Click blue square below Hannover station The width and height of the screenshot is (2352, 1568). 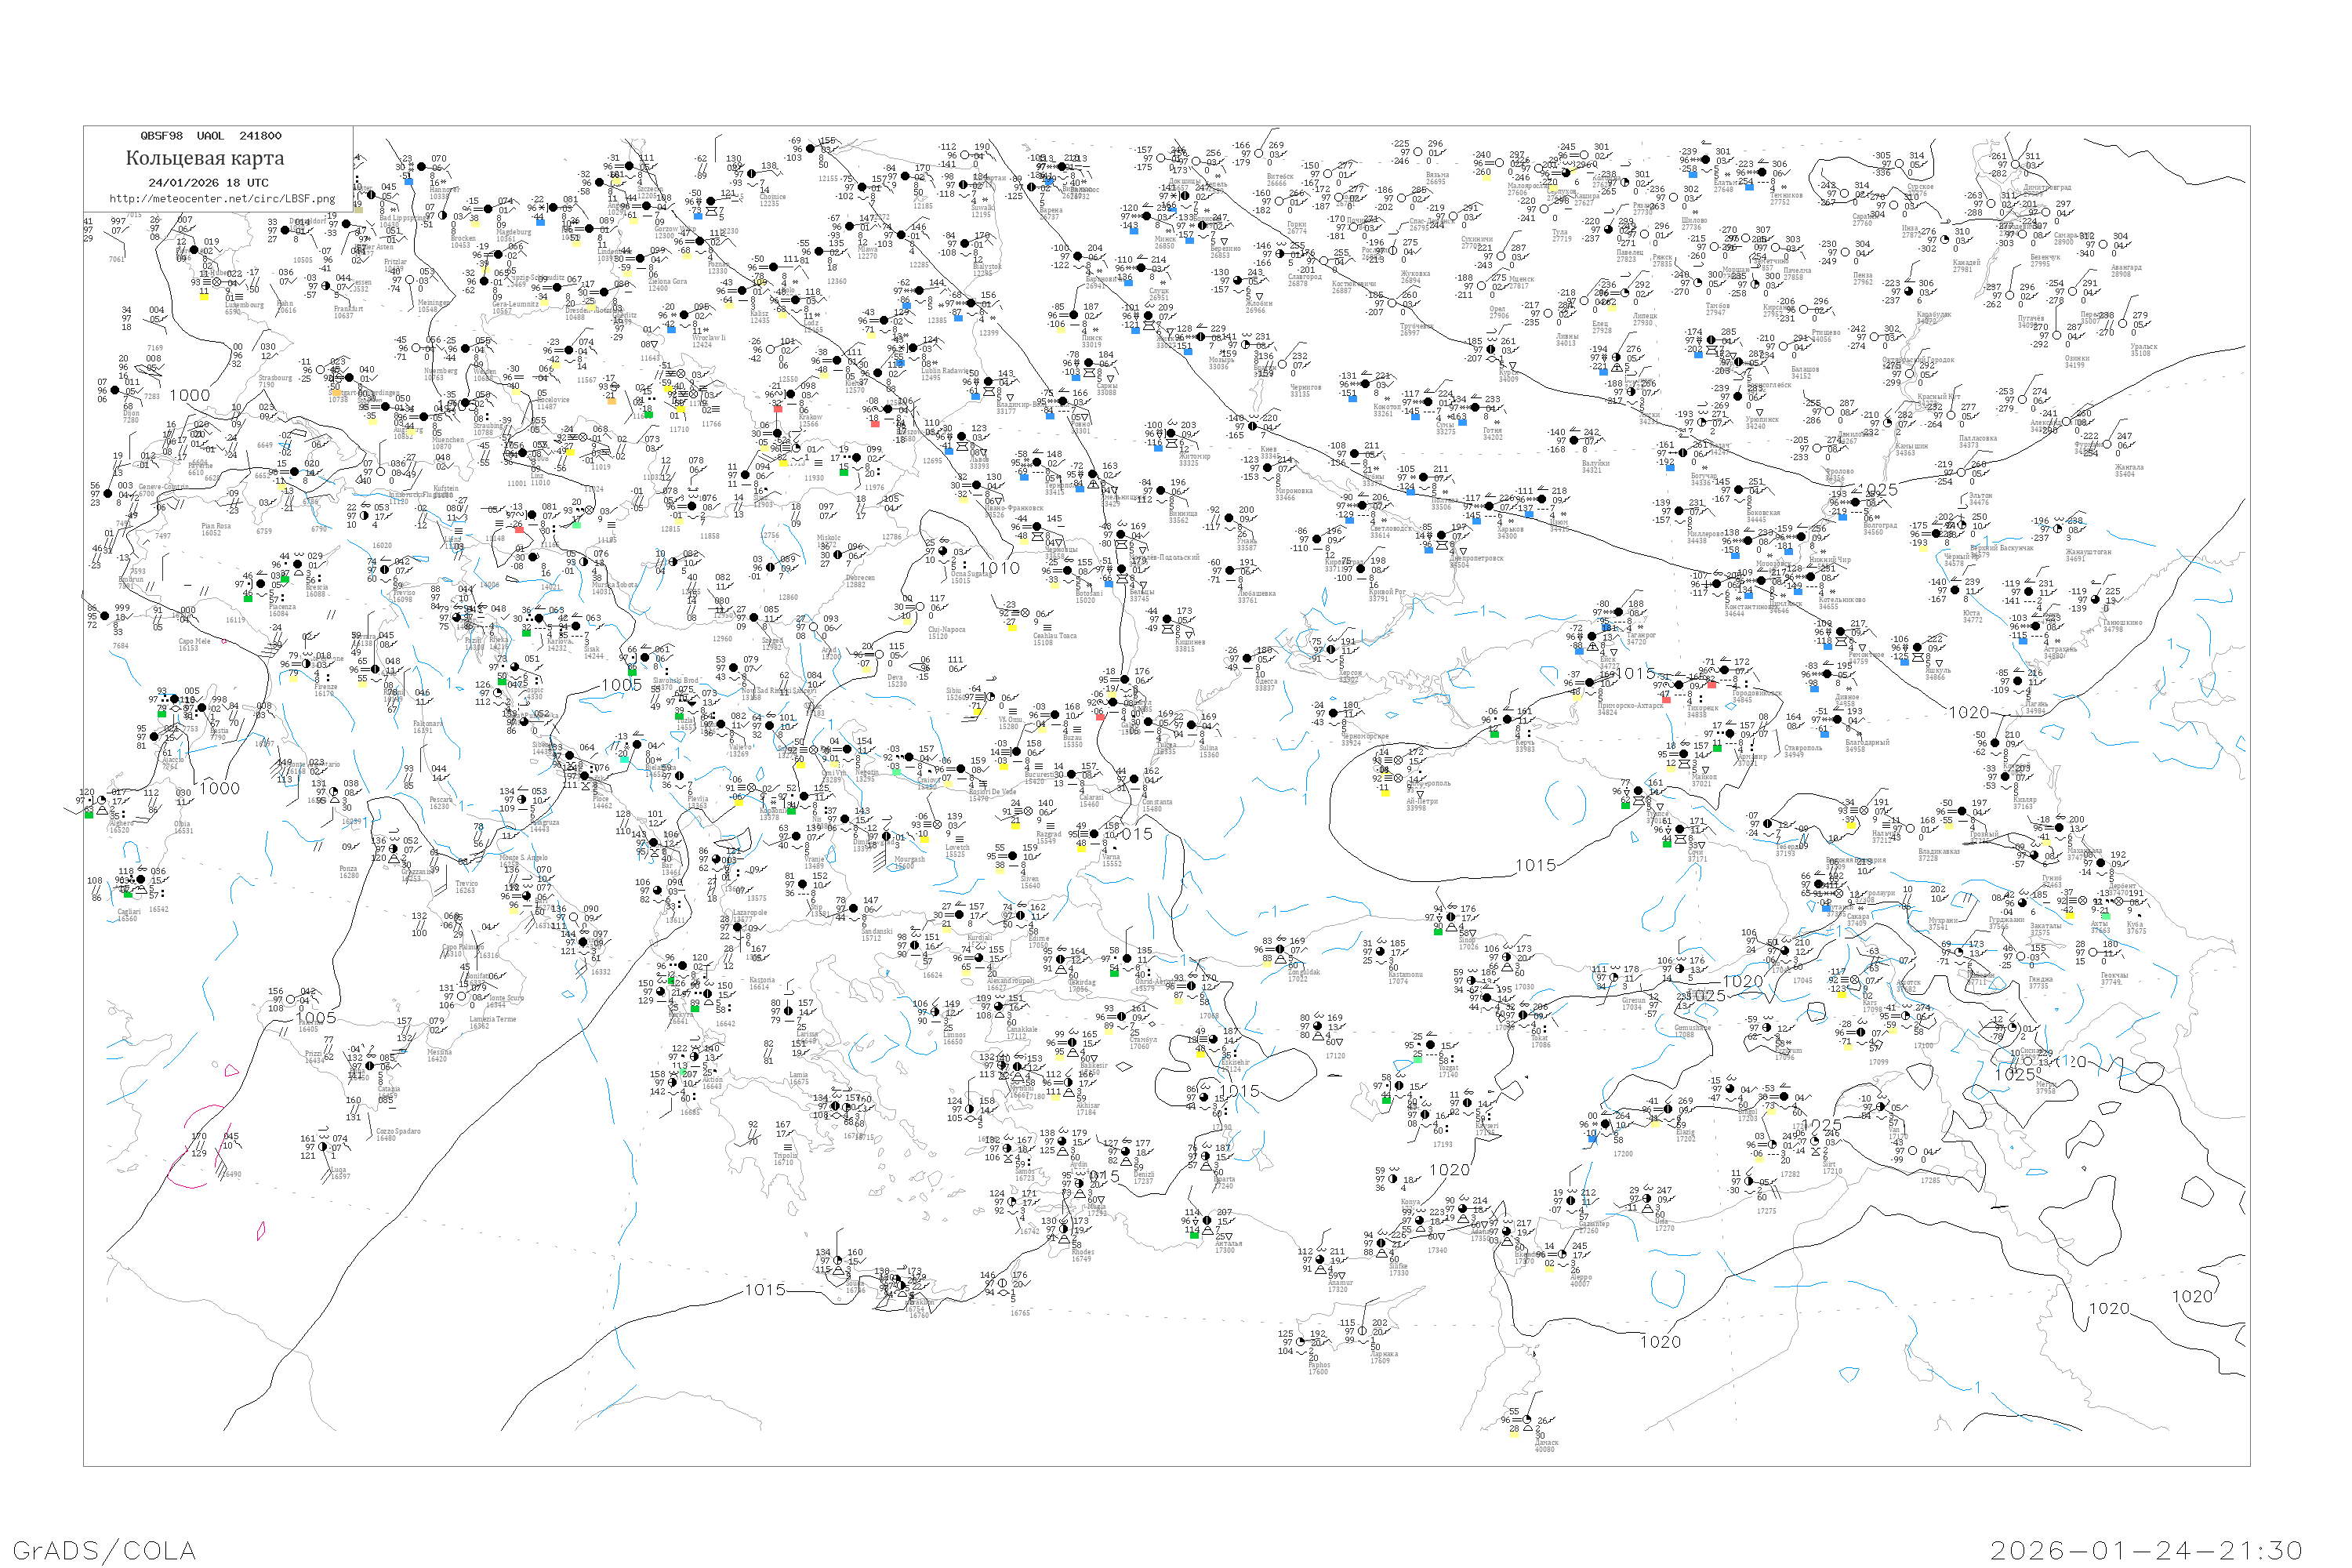click(409, 182)
